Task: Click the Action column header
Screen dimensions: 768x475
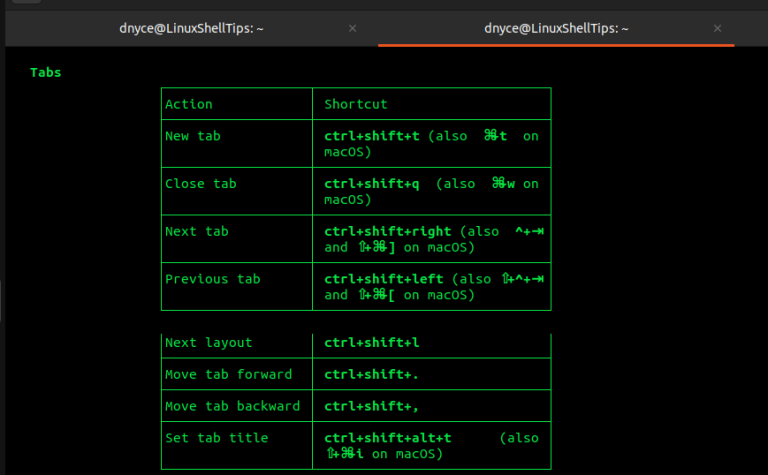Action: pyautogui.click(x=189, y=104)
